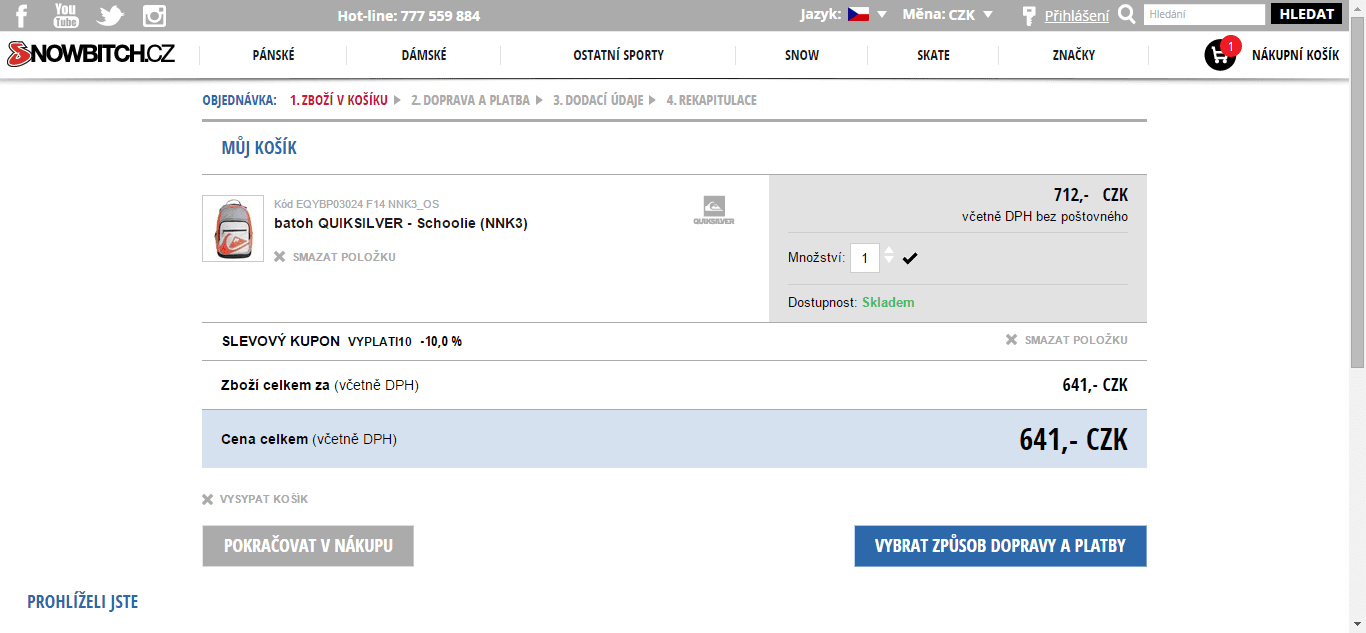Confirm quantity with the checkmark icon
Screen dimensions: 1366x633
(x=910, y=258)
